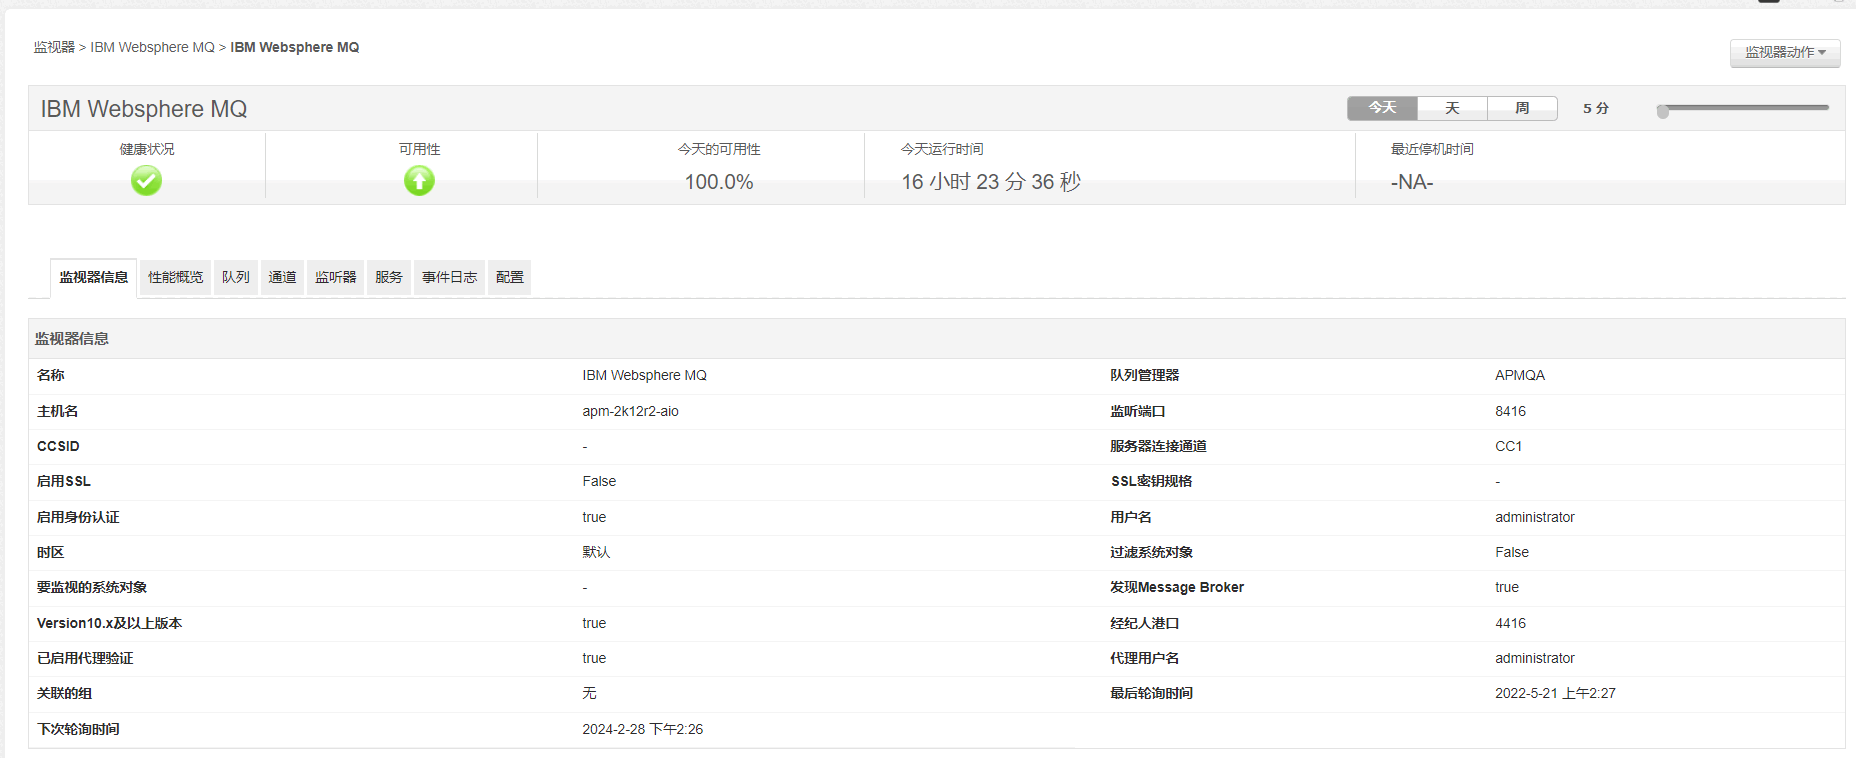Click the 监视器 breadcrumb link
This screenshot has height=758, width=1856.
[x=54, y=47]
